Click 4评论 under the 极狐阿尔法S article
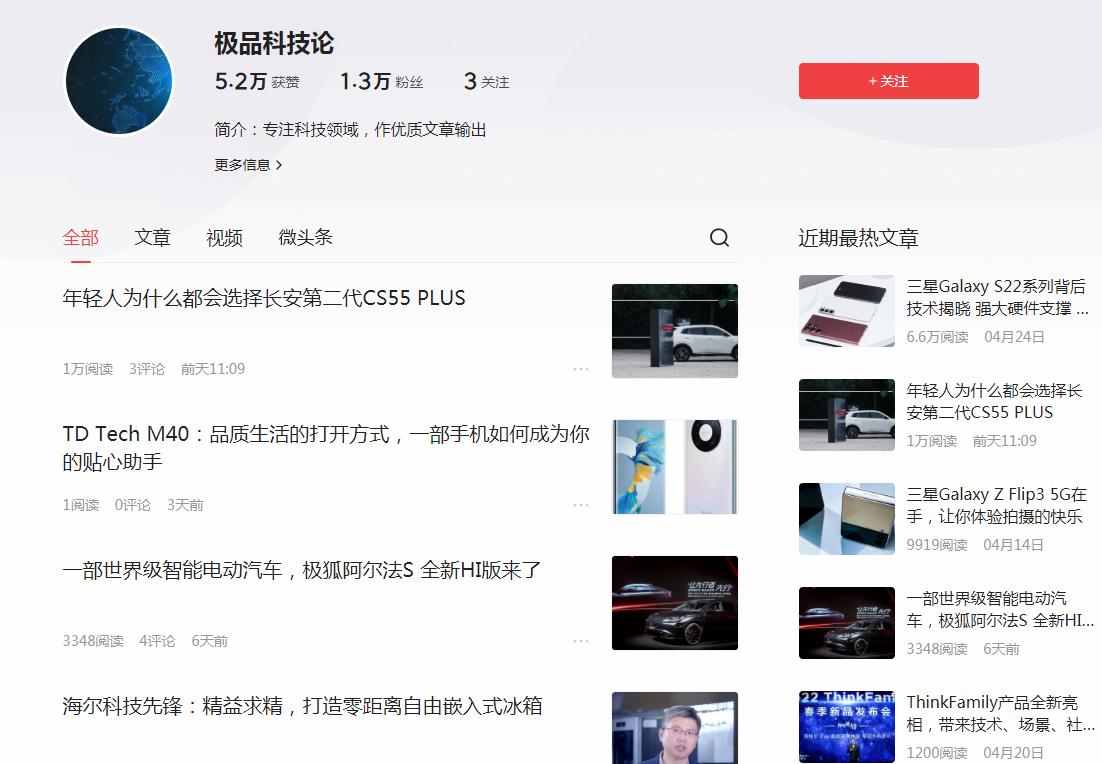The height and width of the screenshot is (764, 1102). click(157, 641)
